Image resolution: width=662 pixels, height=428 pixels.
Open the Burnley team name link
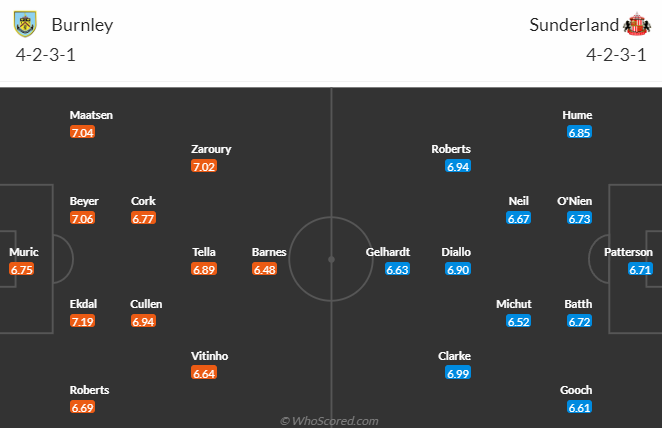coord(82,25)
